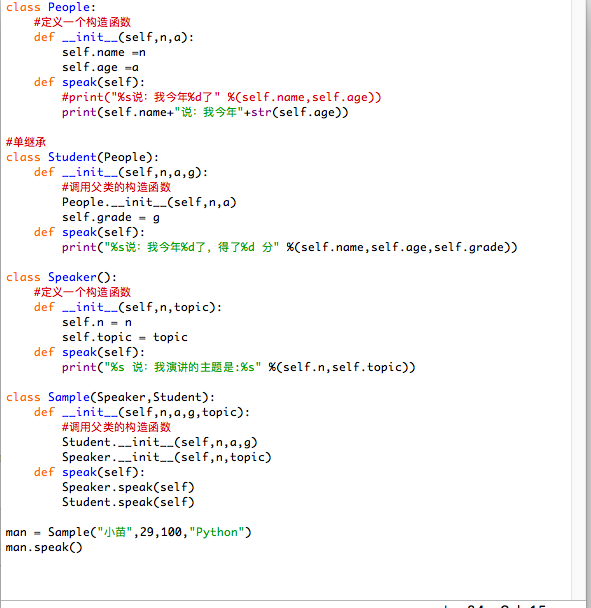The image size is (591, 608).
Task: Click the print line with (self.n,self.topic)
Action: point(238,367)
